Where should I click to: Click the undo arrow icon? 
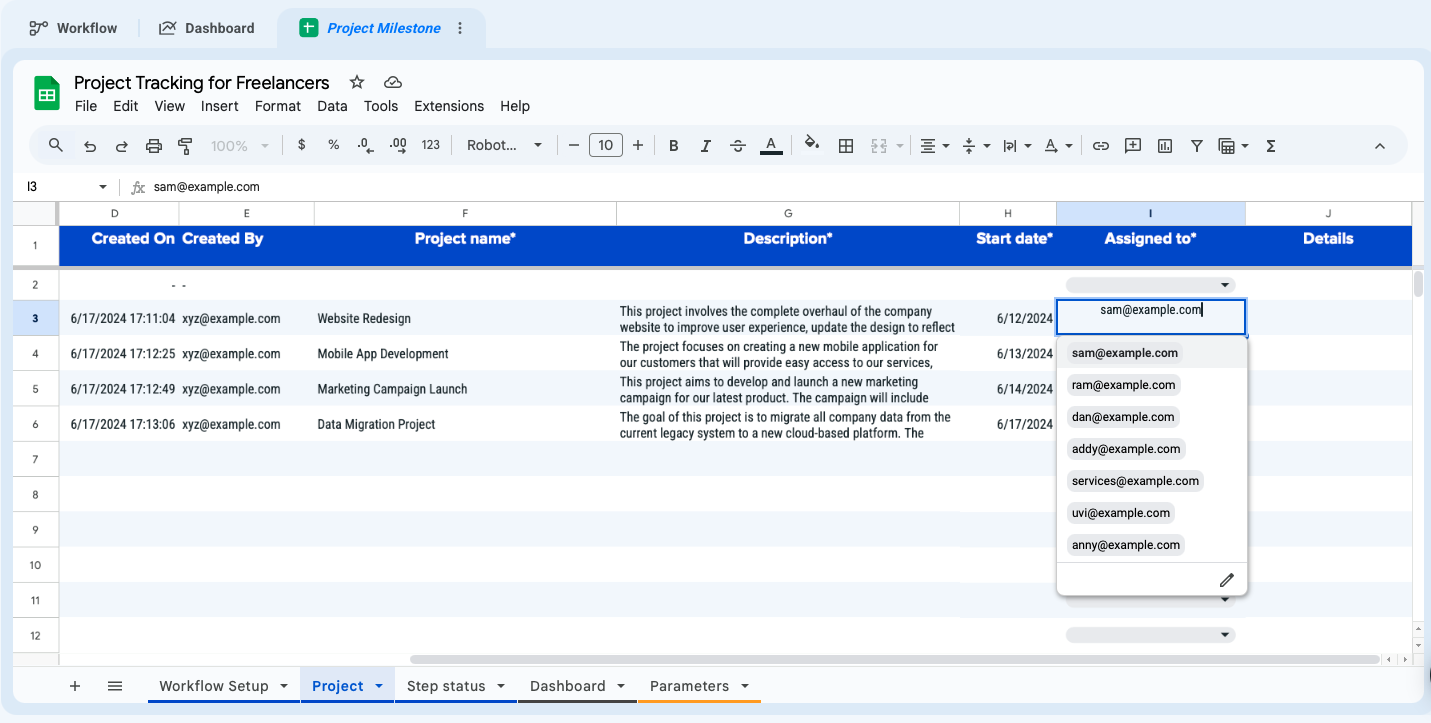90,146
